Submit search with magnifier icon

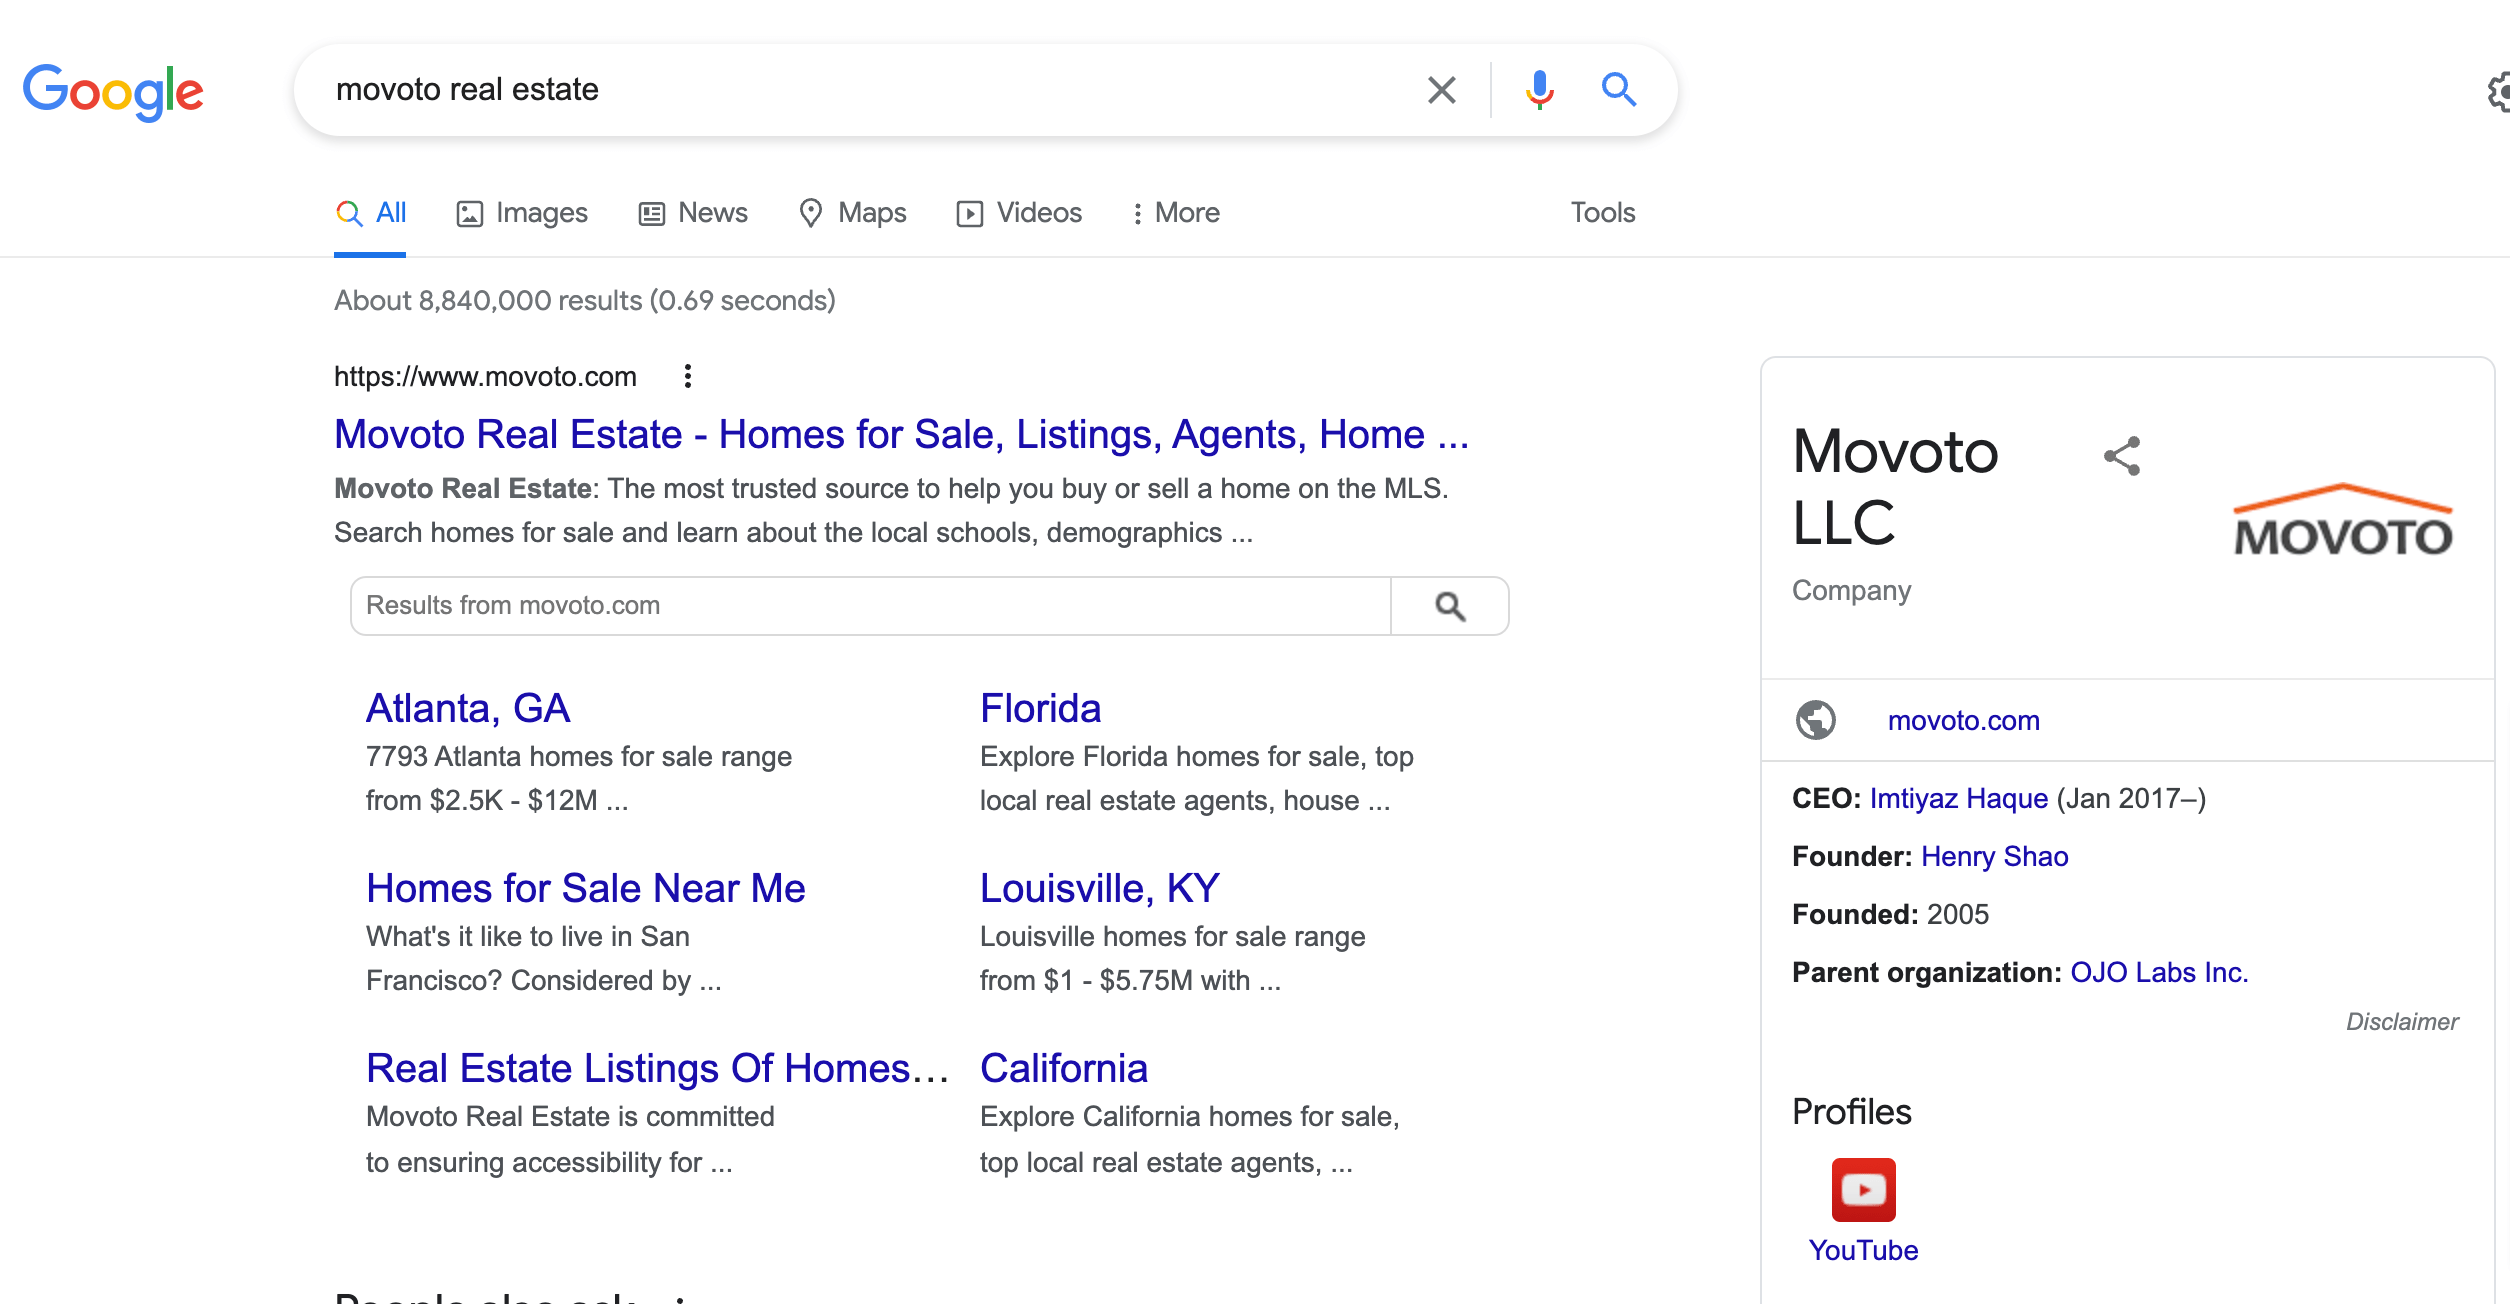pos(1619,90)
